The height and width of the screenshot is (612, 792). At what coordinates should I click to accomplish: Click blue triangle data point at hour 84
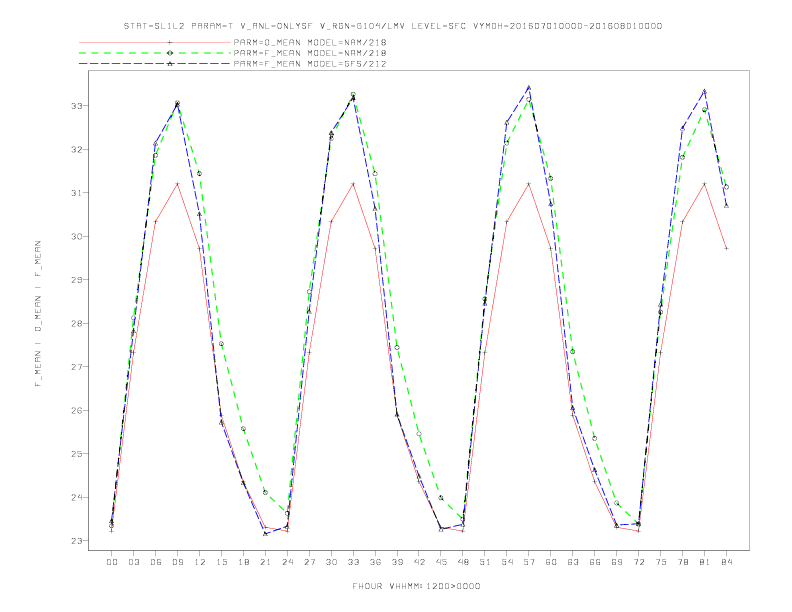726,206
